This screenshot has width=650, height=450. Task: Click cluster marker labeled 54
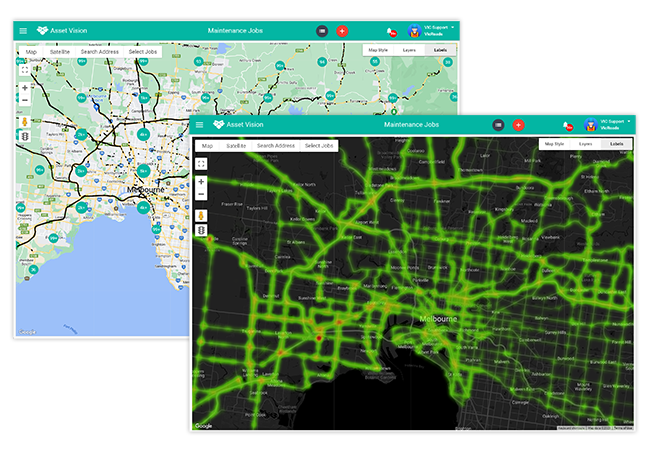pos(322,62)
